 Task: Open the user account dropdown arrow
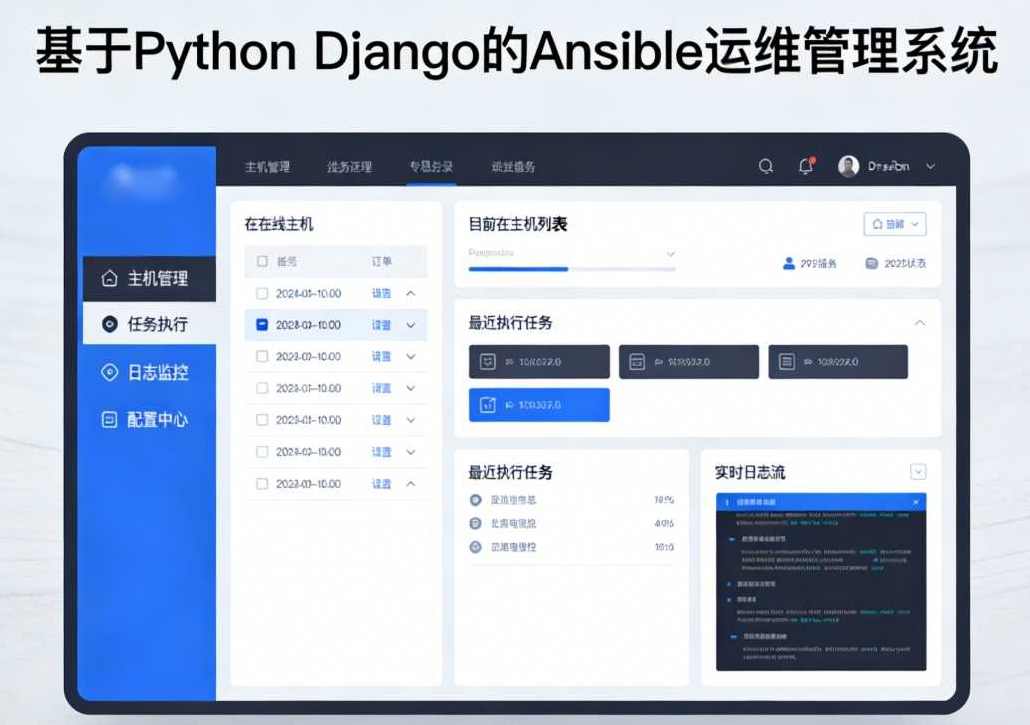click(930, 166)
